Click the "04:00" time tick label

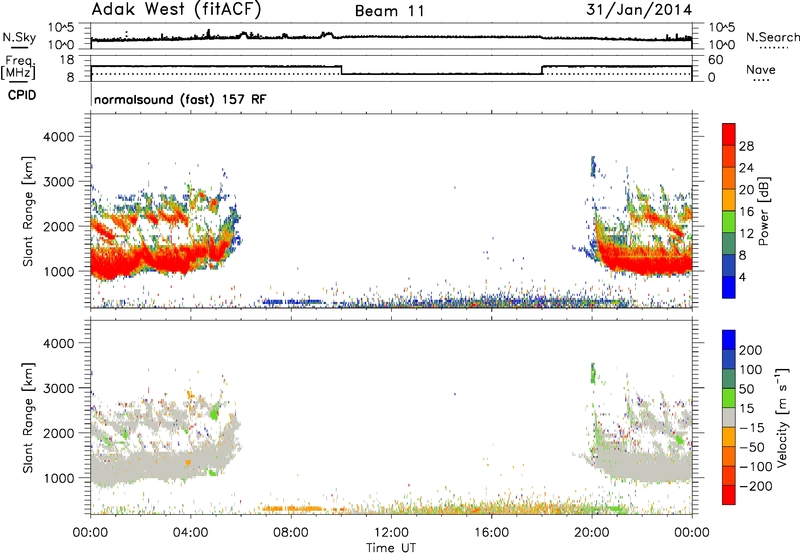coord(191,533)
